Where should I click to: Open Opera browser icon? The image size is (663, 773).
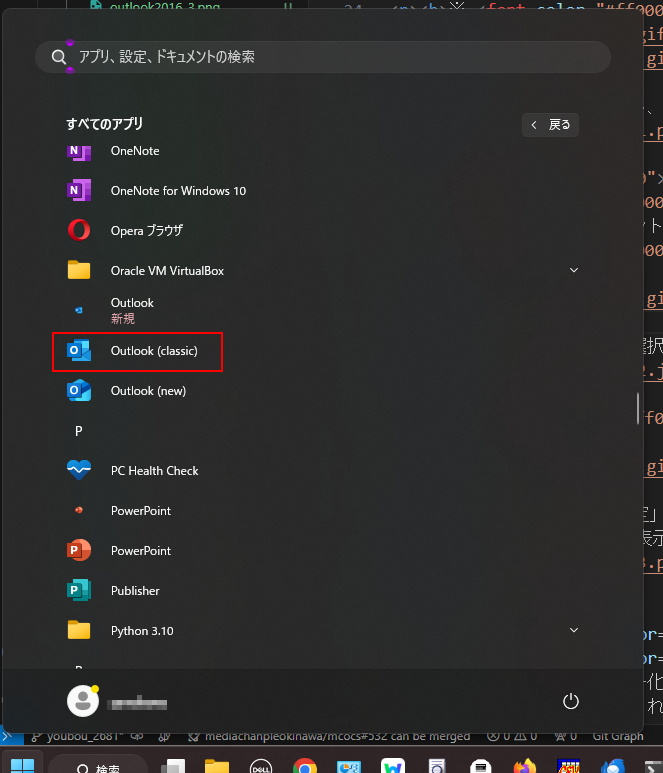79,230
